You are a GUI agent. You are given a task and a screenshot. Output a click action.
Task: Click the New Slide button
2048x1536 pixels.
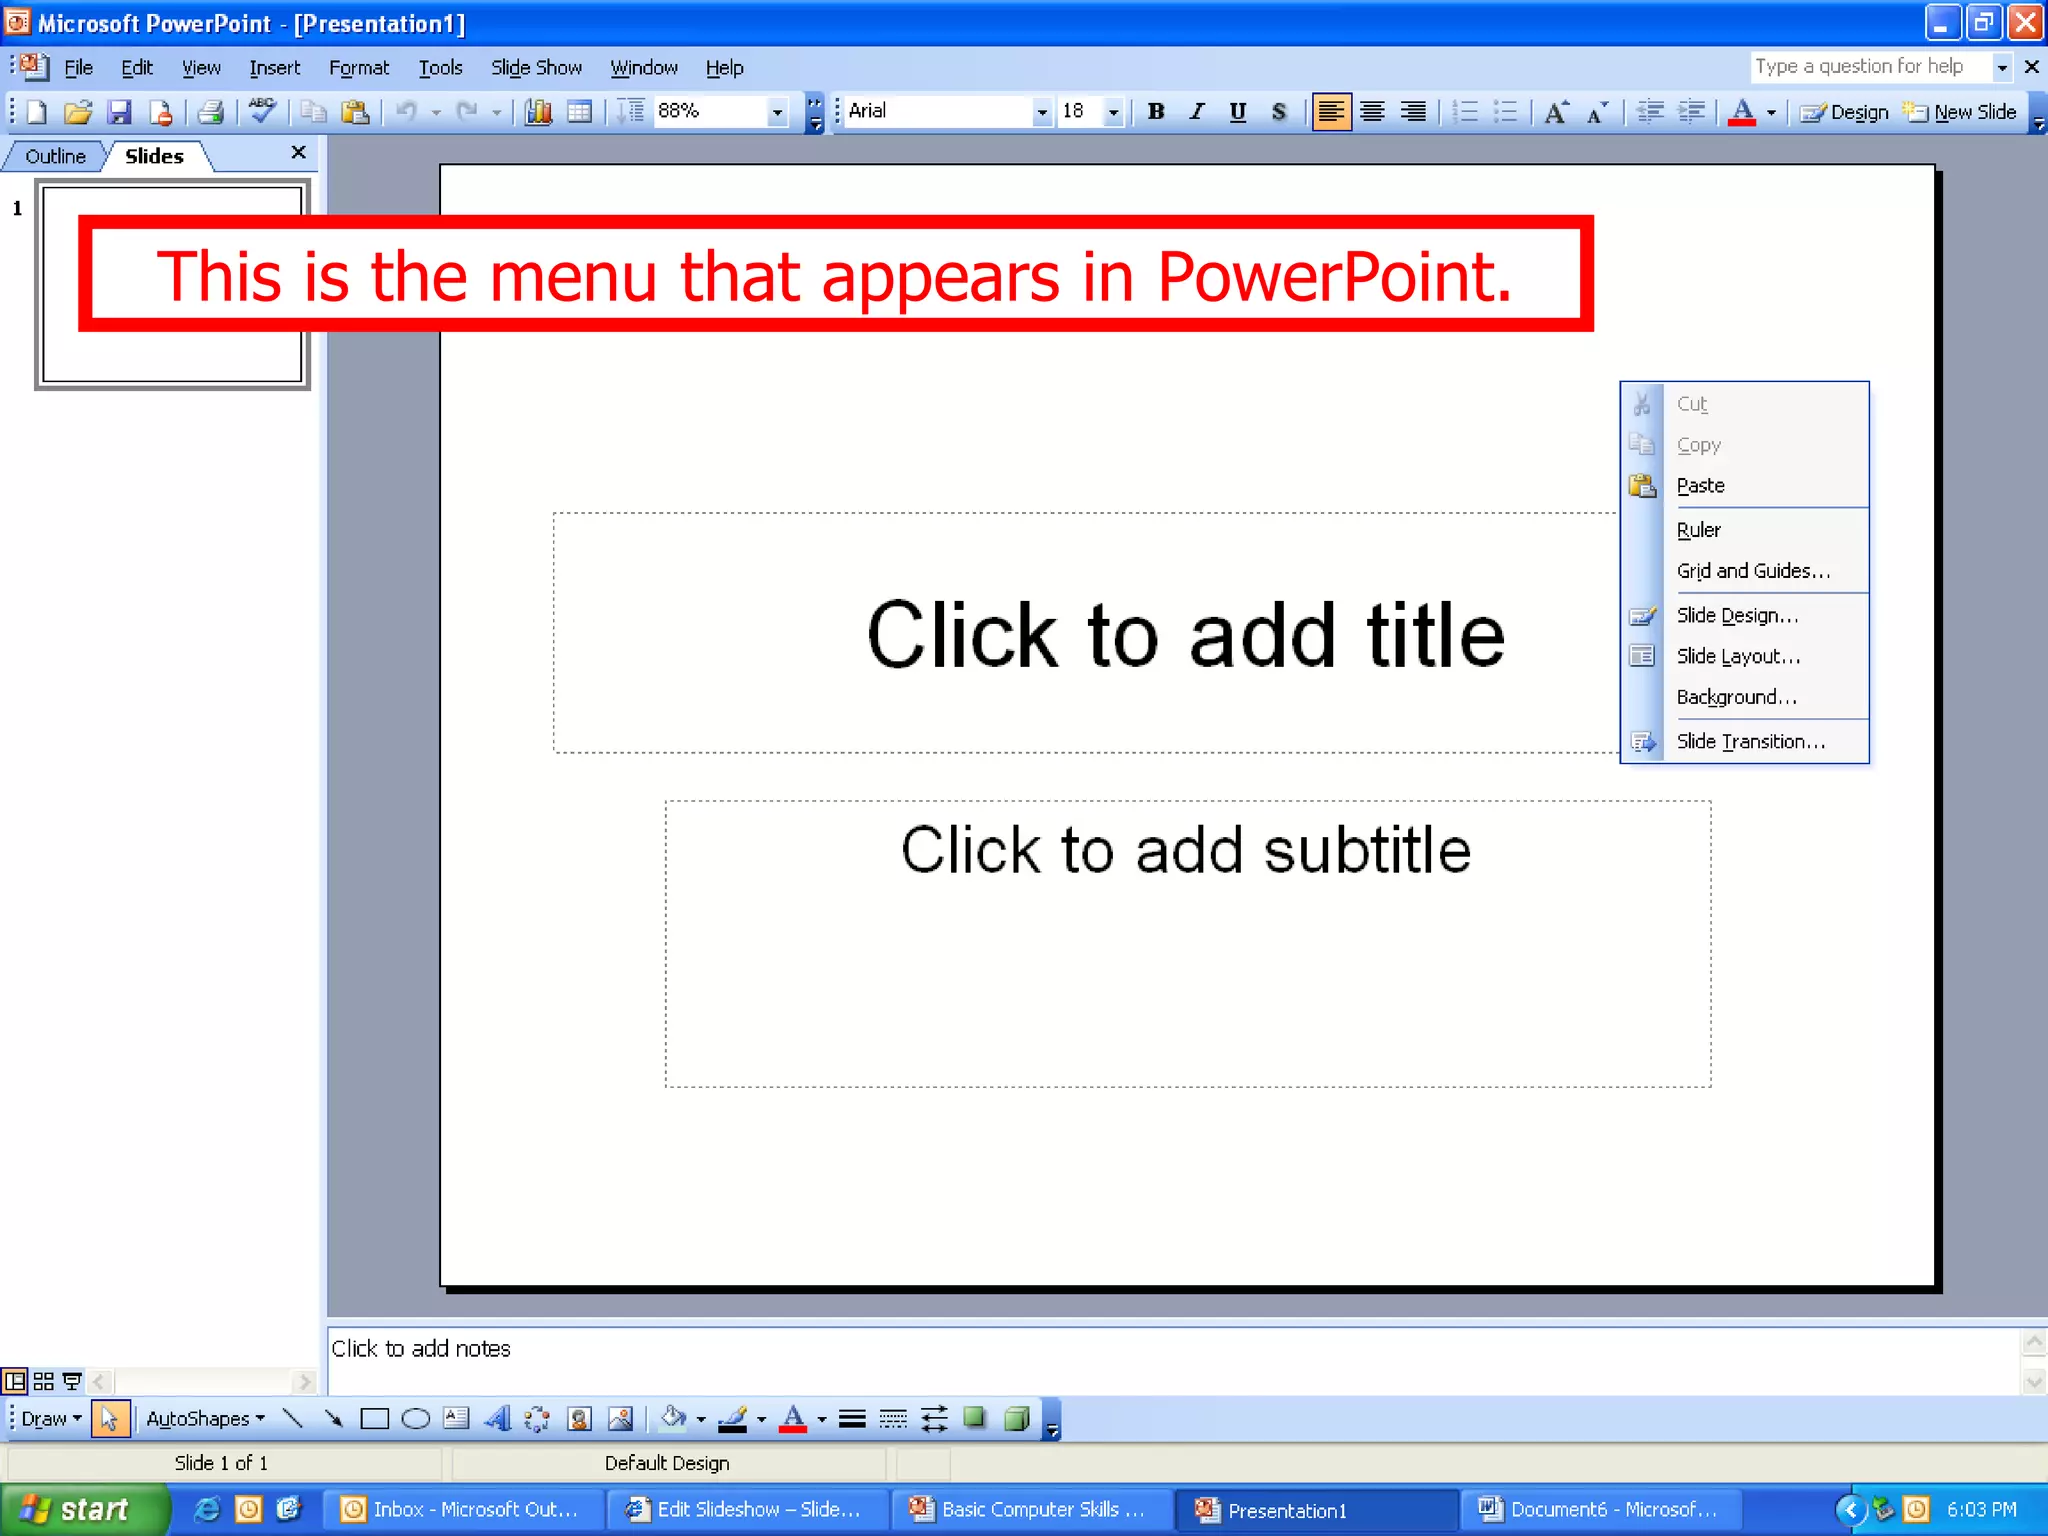click(1959, 112)
